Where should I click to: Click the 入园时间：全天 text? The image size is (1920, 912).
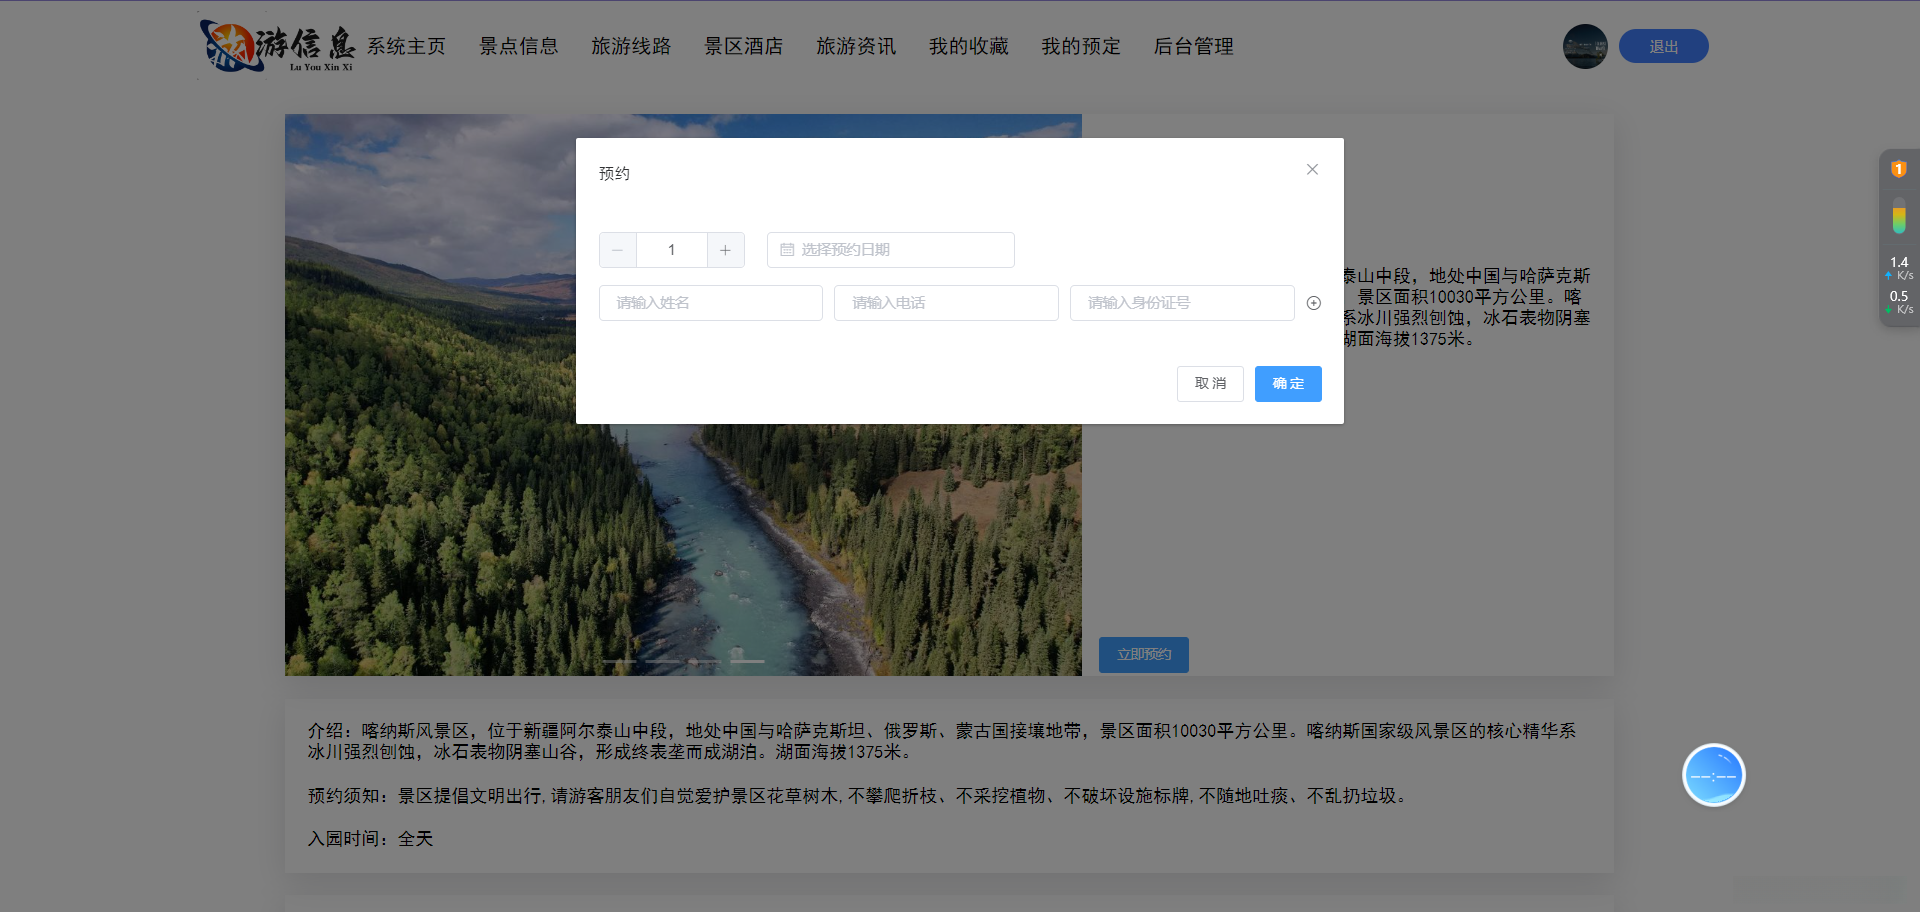(x=371, y=839)
